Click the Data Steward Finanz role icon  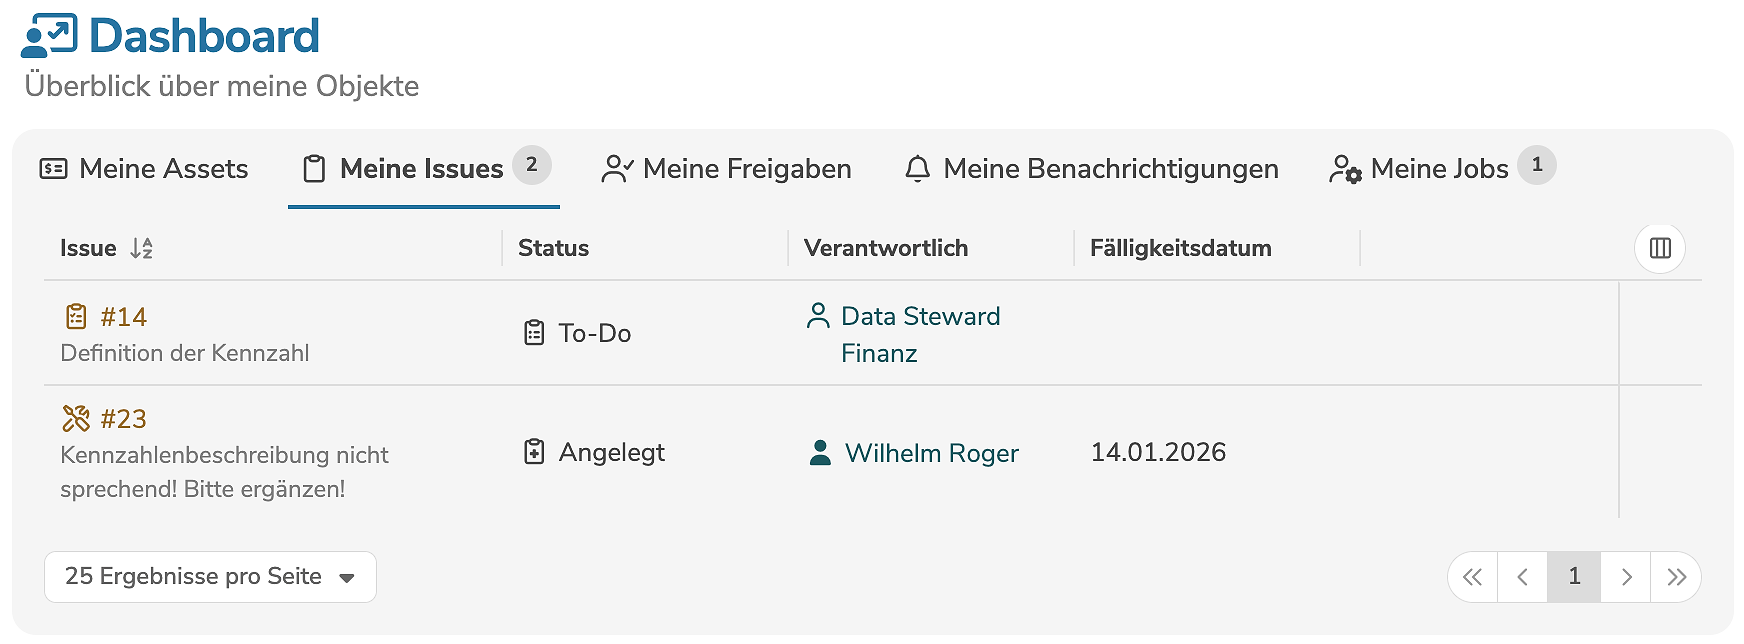(818, 316)
